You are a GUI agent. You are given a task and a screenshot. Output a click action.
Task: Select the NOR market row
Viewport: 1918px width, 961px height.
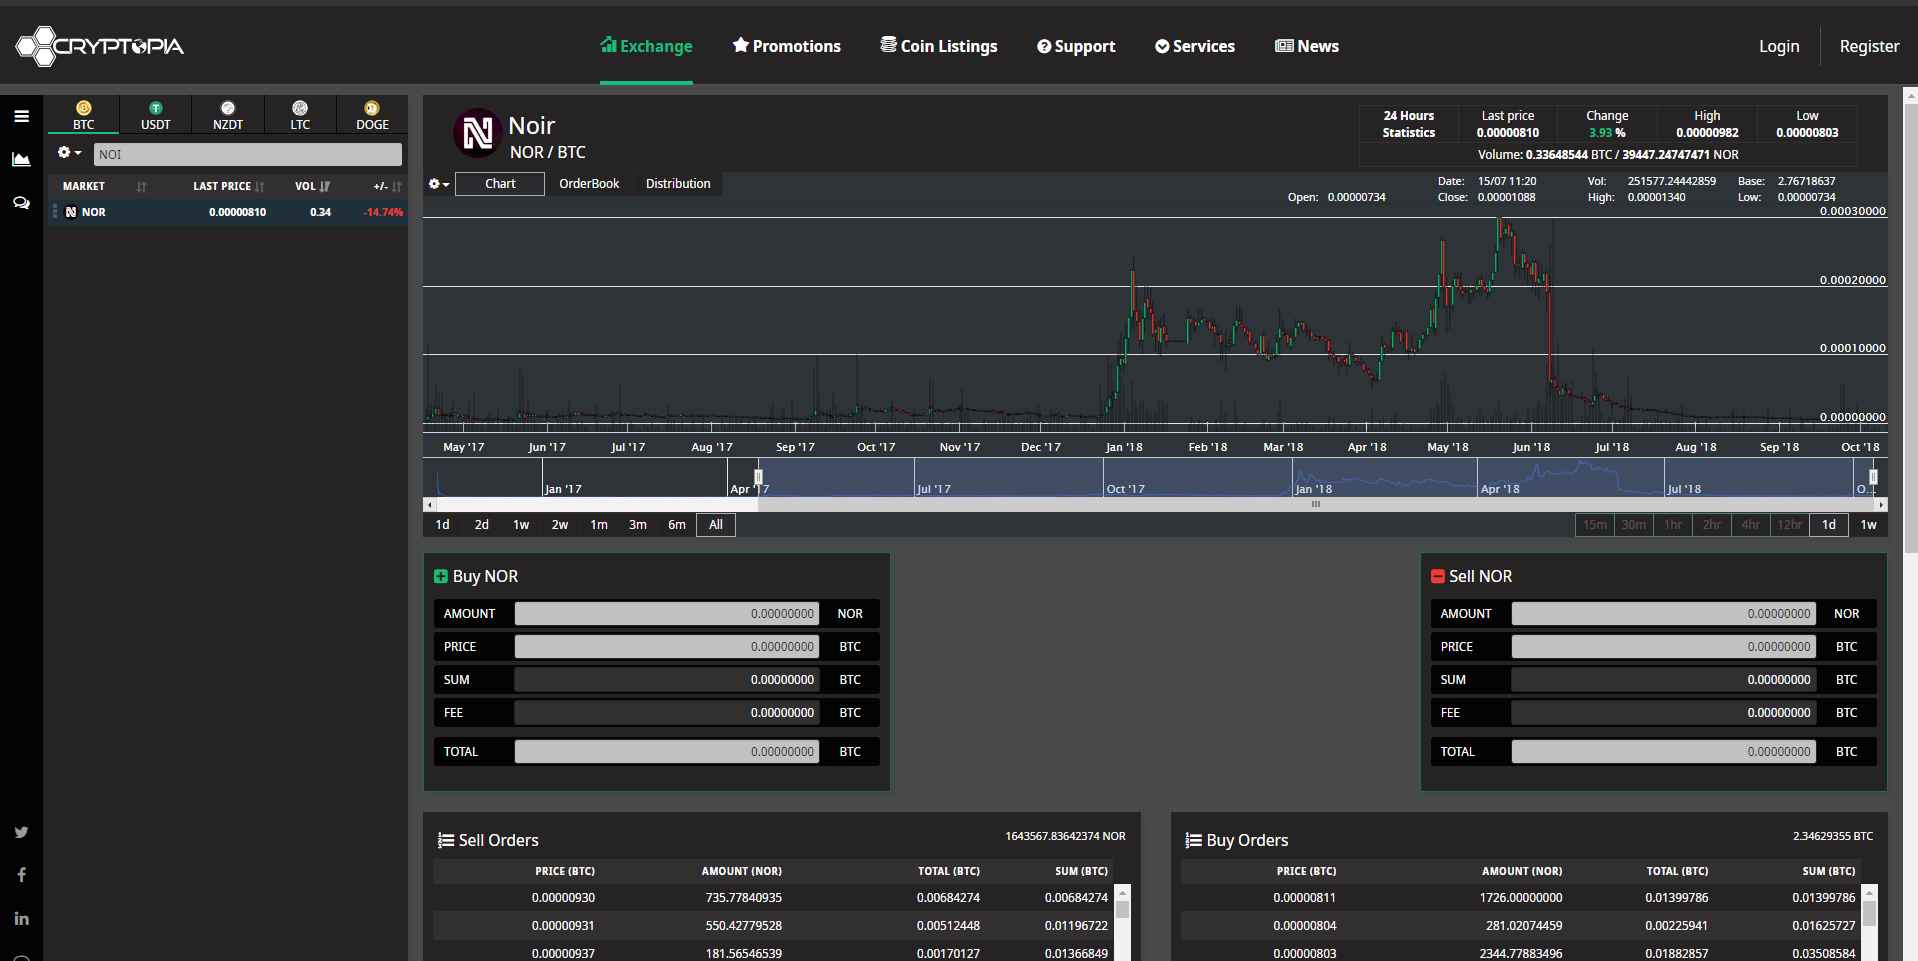point(228,212)
